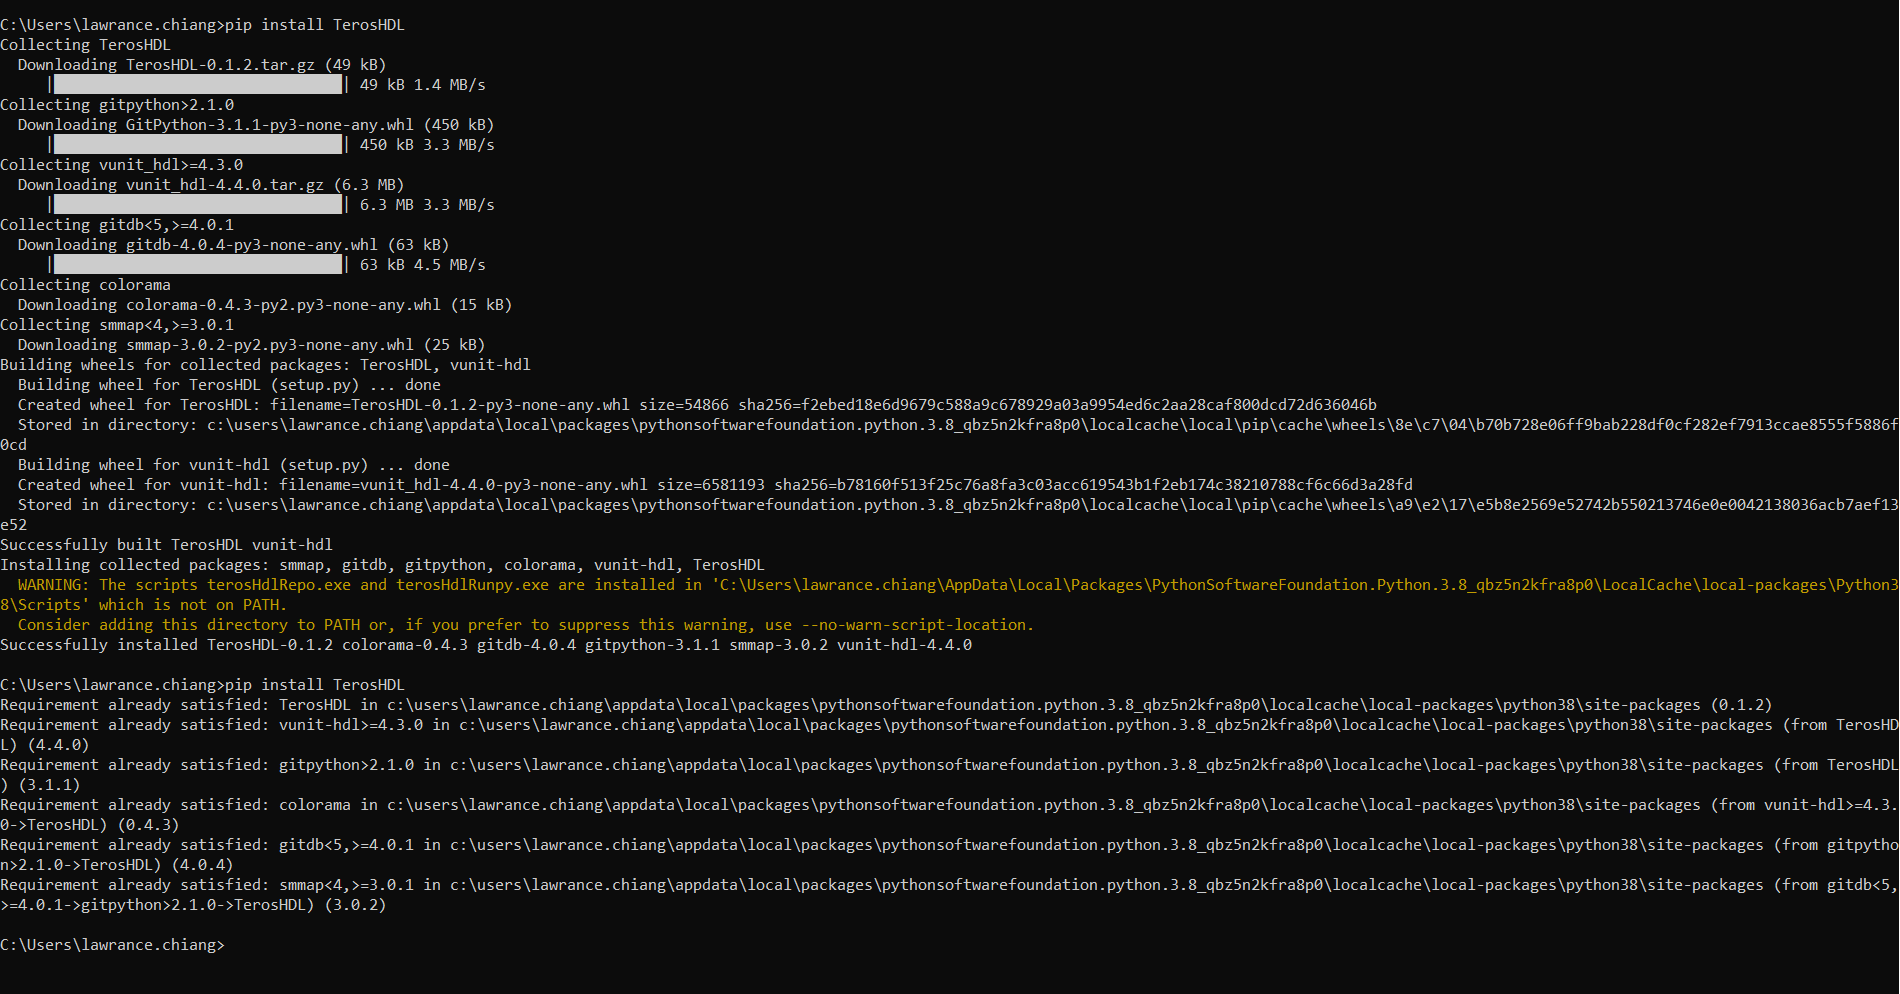
Task: Select 'Downloading vunit_hdl-4.4.0.tar.gz (6.3 MB)' text
Action: [211, 185]
